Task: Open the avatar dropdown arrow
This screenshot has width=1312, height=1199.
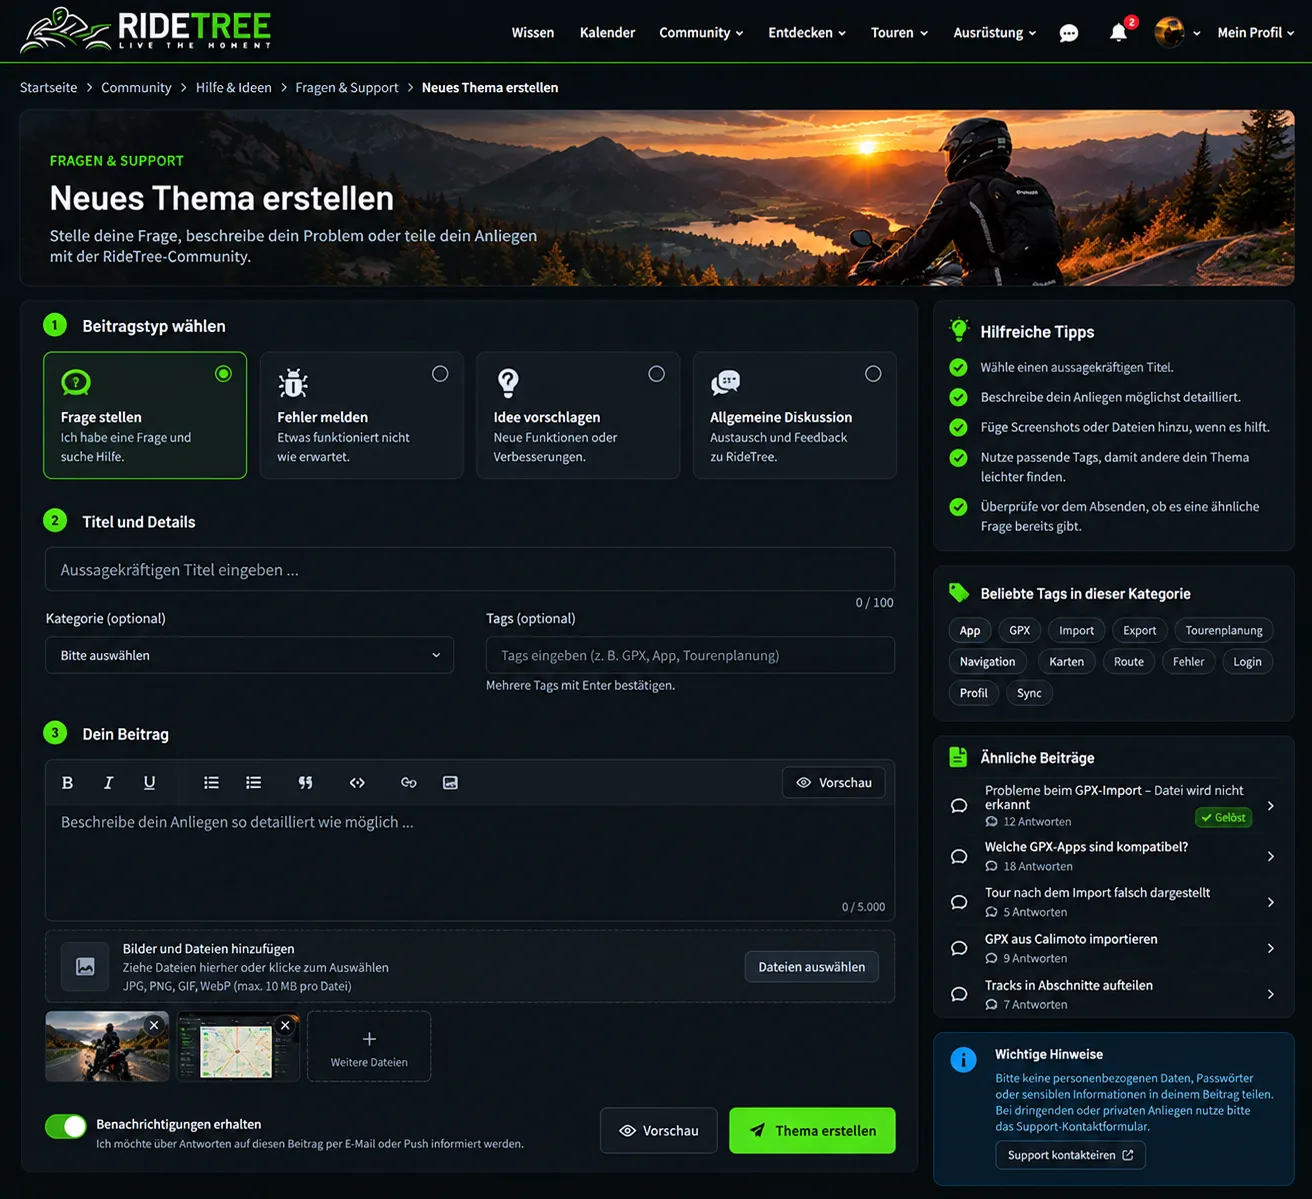Action: pyautogui.click(x=1196, y=33)
